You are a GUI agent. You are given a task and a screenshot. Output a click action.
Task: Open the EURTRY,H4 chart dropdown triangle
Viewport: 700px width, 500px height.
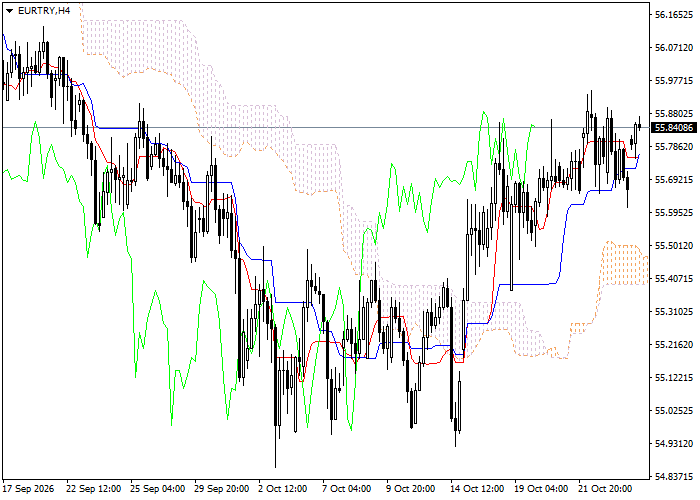tap(9, 11)
